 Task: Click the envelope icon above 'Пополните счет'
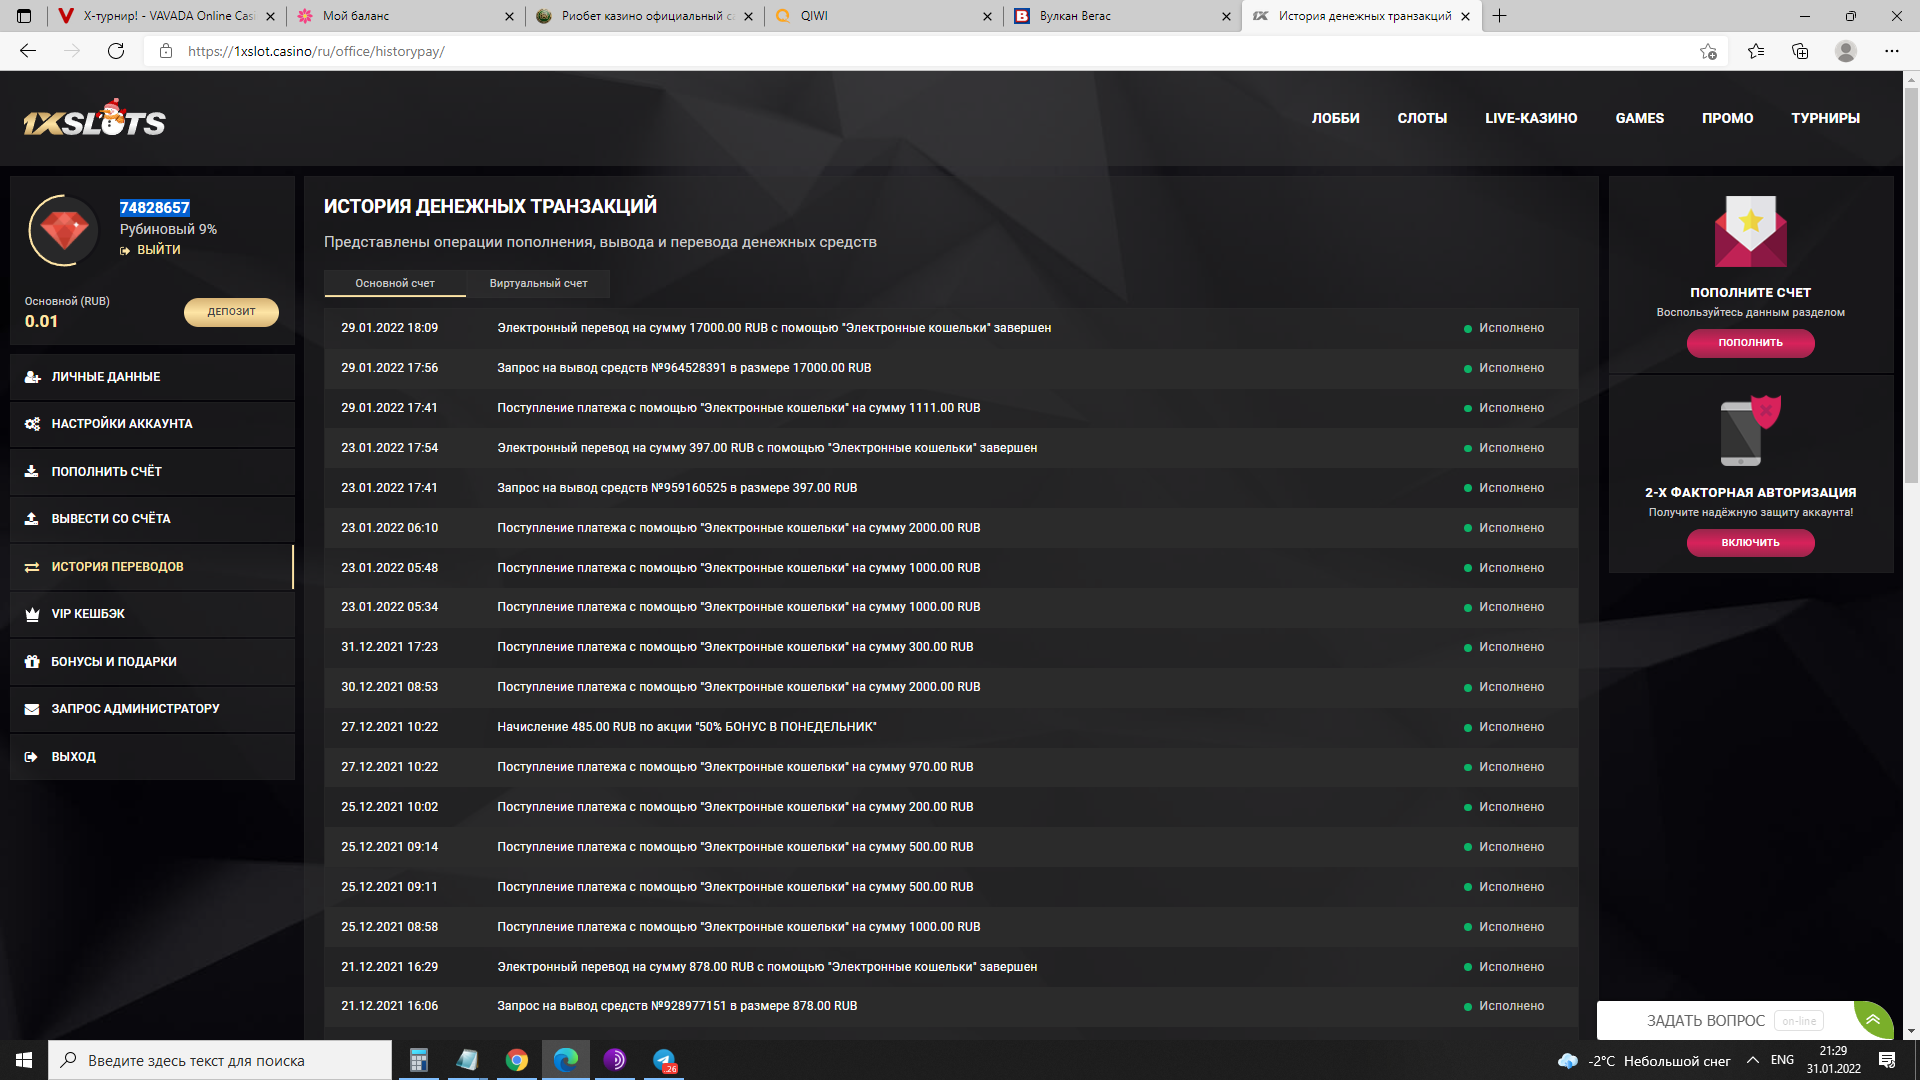pyautogui.click(x=1750, y=232)
